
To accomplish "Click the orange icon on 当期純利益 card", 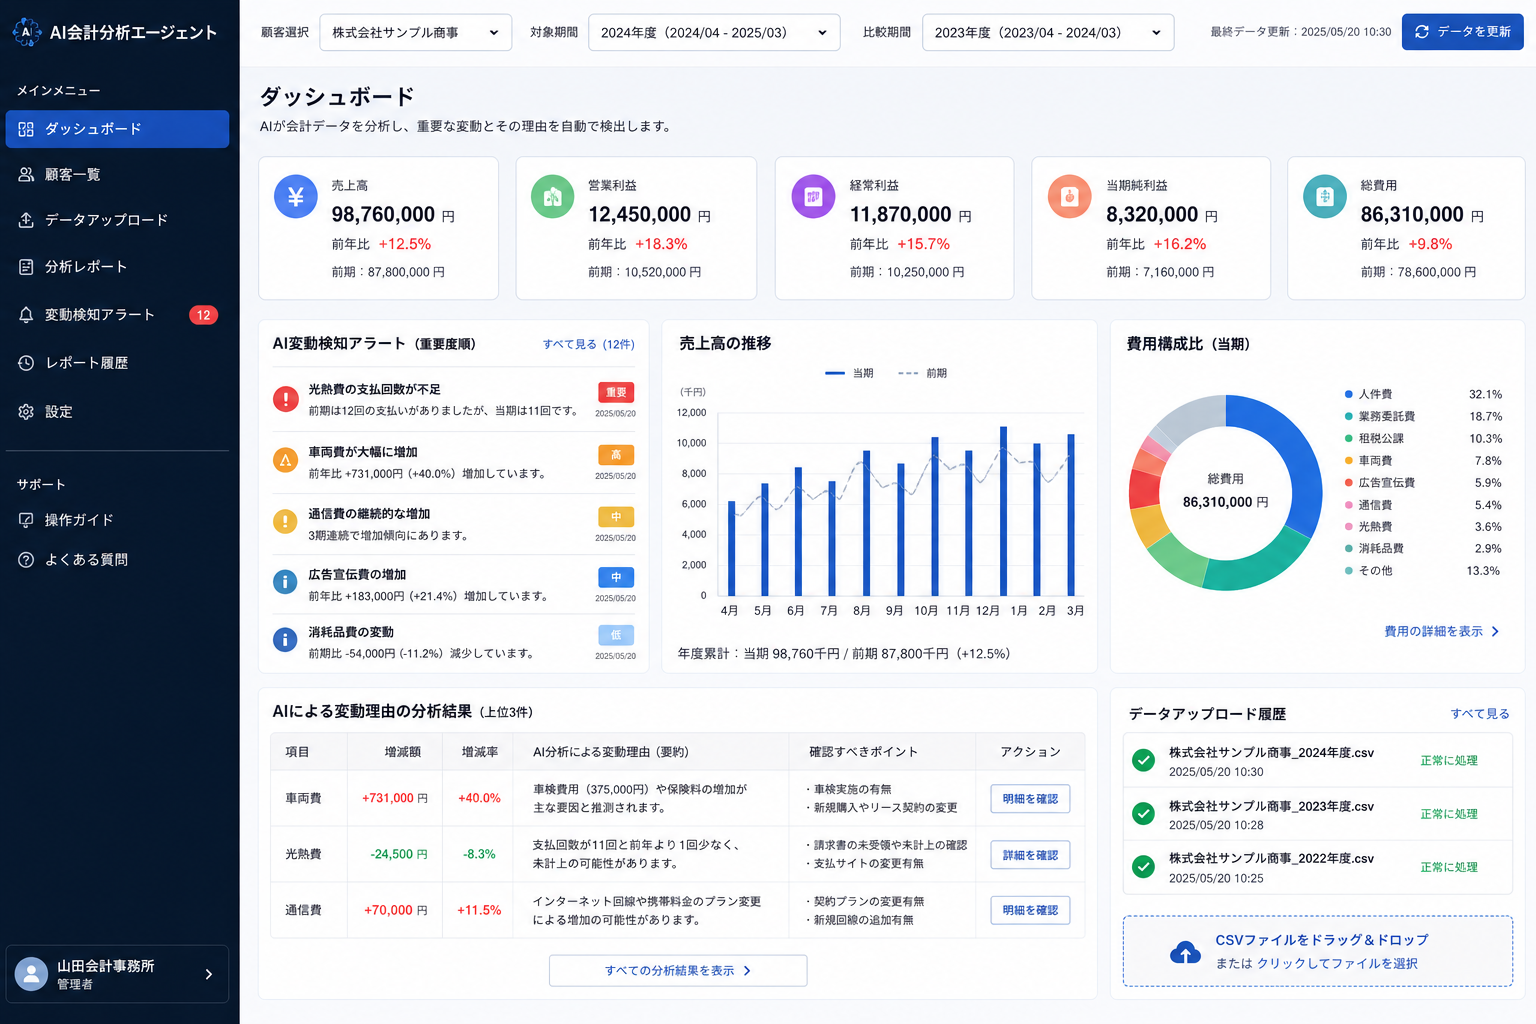I will coord(1069,197).
